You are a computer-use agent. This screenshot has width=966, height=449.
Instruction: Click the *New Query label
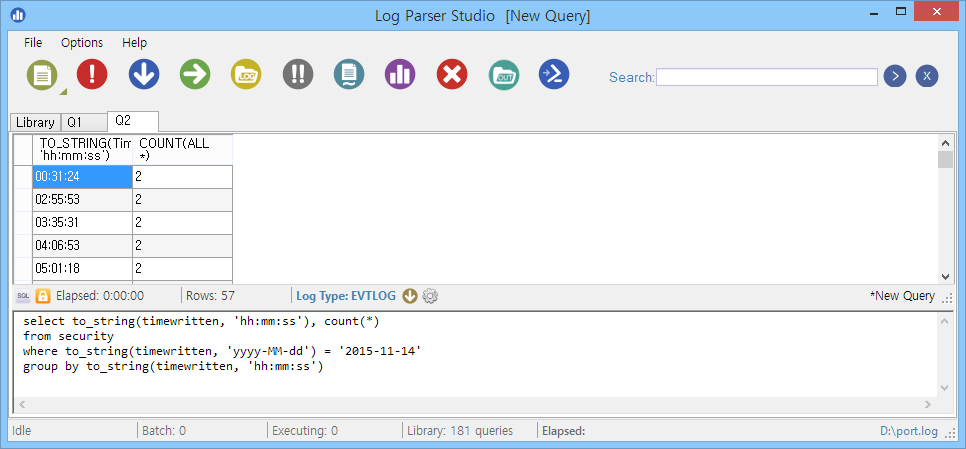point(902,296)
